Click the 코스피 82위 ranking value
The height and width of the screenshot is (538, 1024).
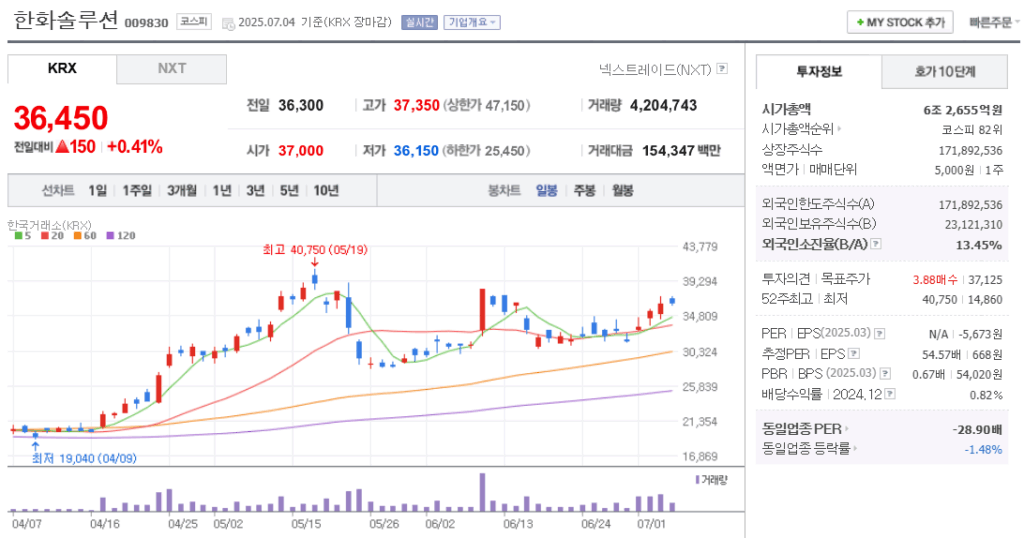(972, 130)
